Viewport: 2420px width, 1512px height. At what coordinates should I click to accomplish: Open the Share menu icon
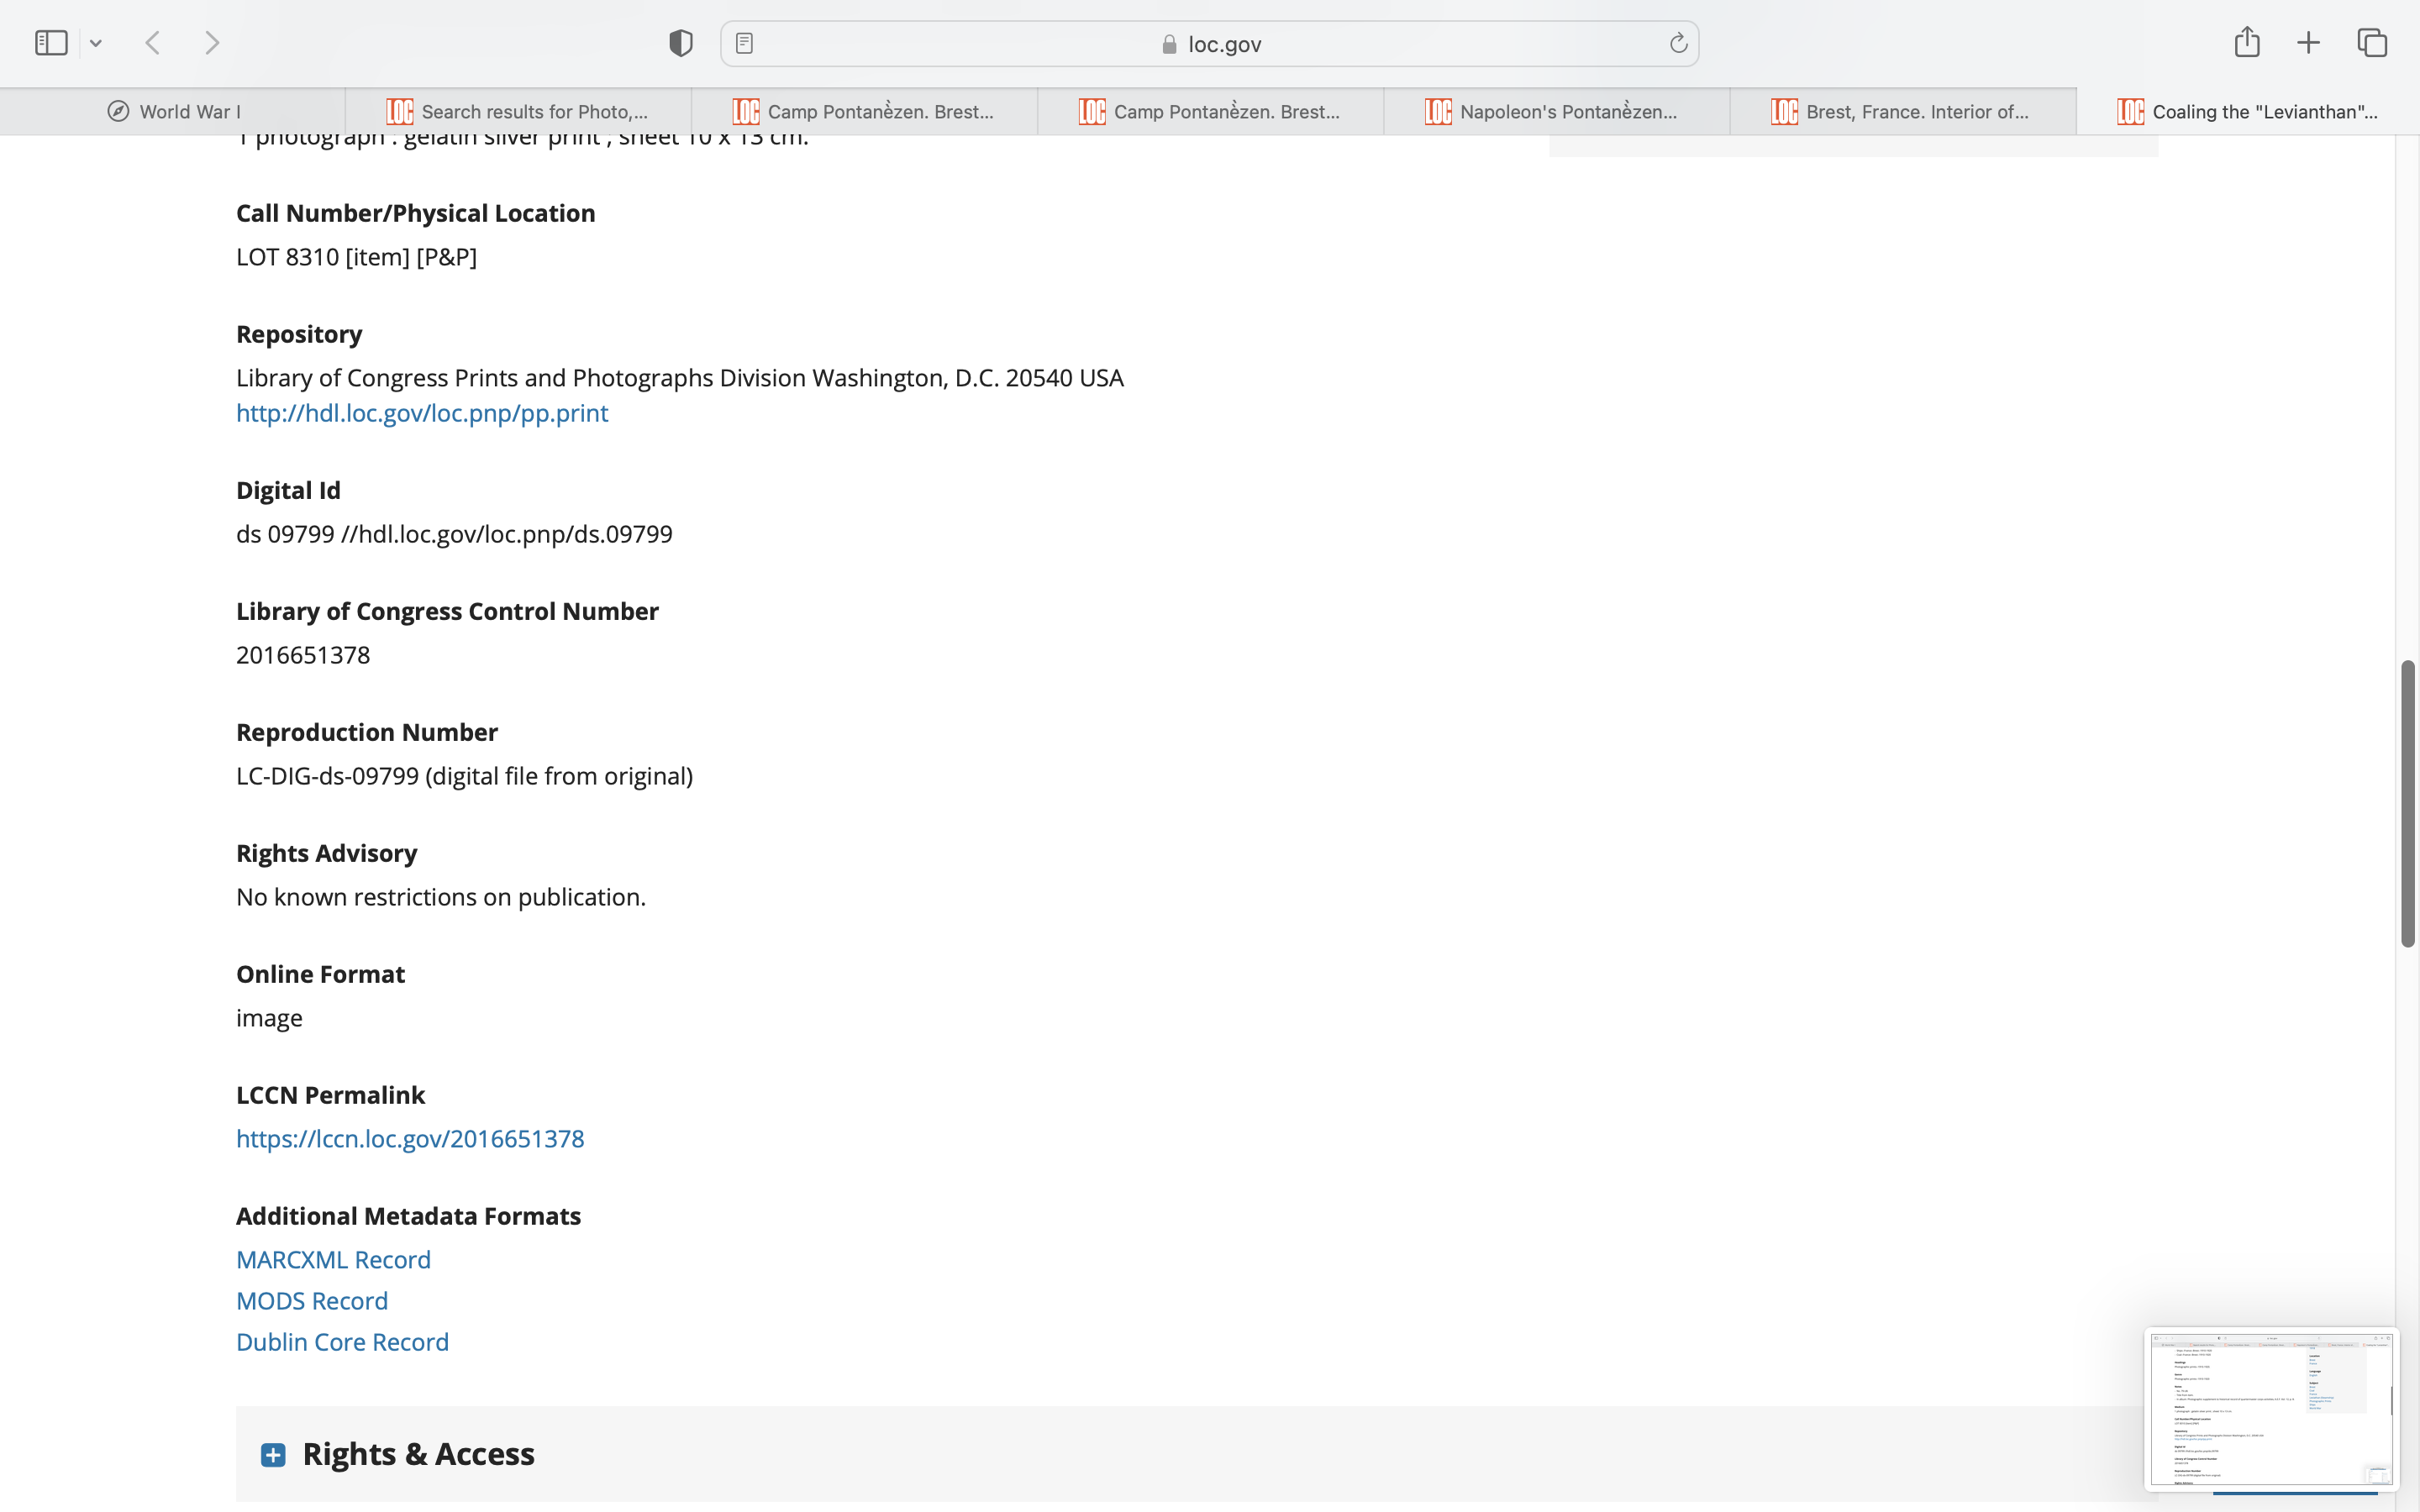(2246, 42)
